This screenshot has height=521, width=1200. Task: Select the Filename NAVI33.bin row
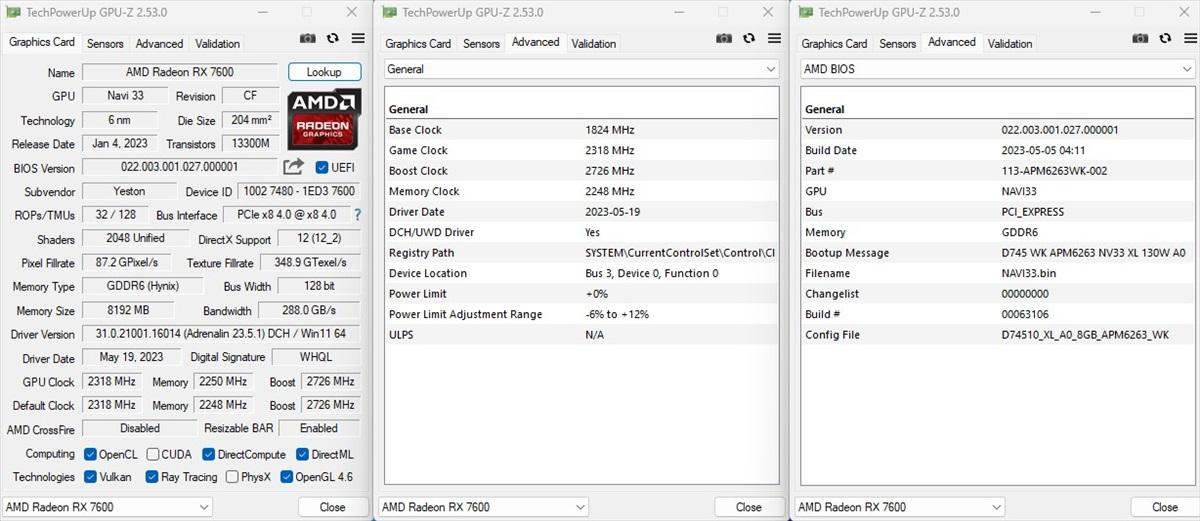pos(997,273)
